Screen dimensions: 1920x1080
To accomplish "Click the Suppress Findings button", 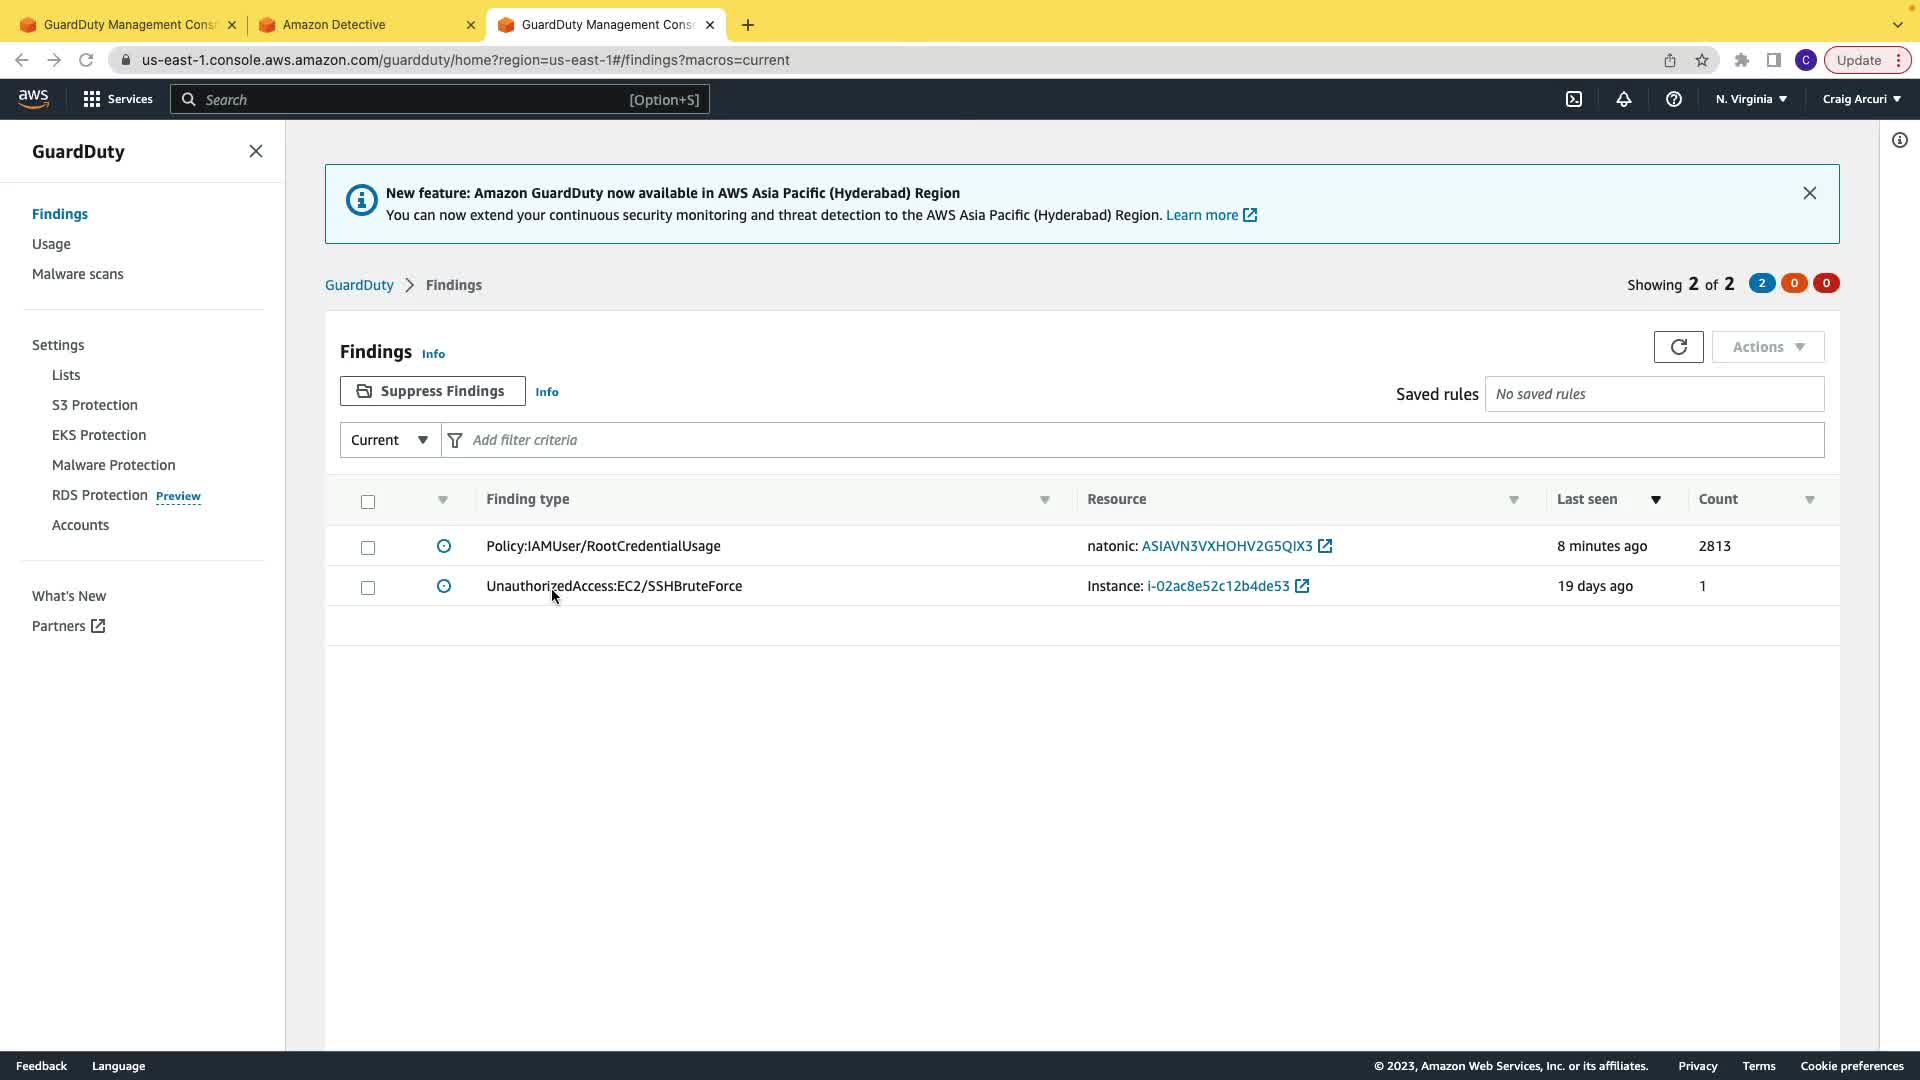I will [x=432, y=391].
